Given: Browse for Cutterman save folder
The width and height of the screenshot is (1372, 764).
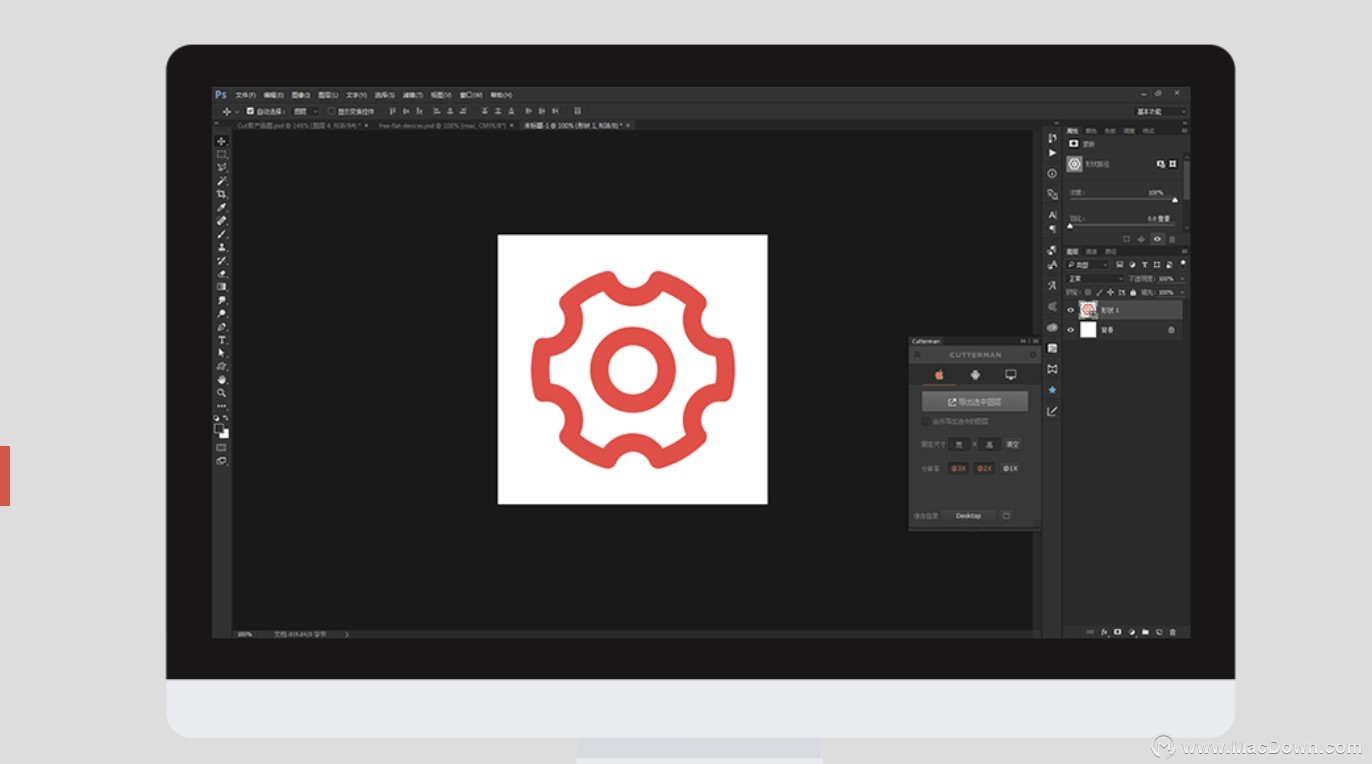Looking at the screenshot, I should pyautogui.click(x=1006, y=516).
